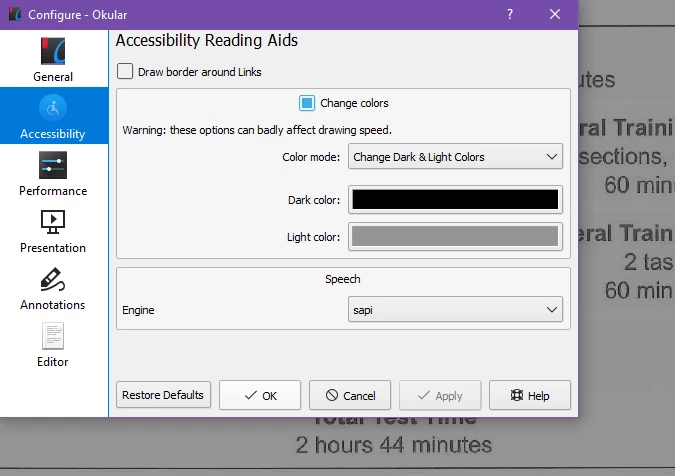Open the Performance settings page
The height and width of the screenshot is (476, 675).
click(53, 173)
